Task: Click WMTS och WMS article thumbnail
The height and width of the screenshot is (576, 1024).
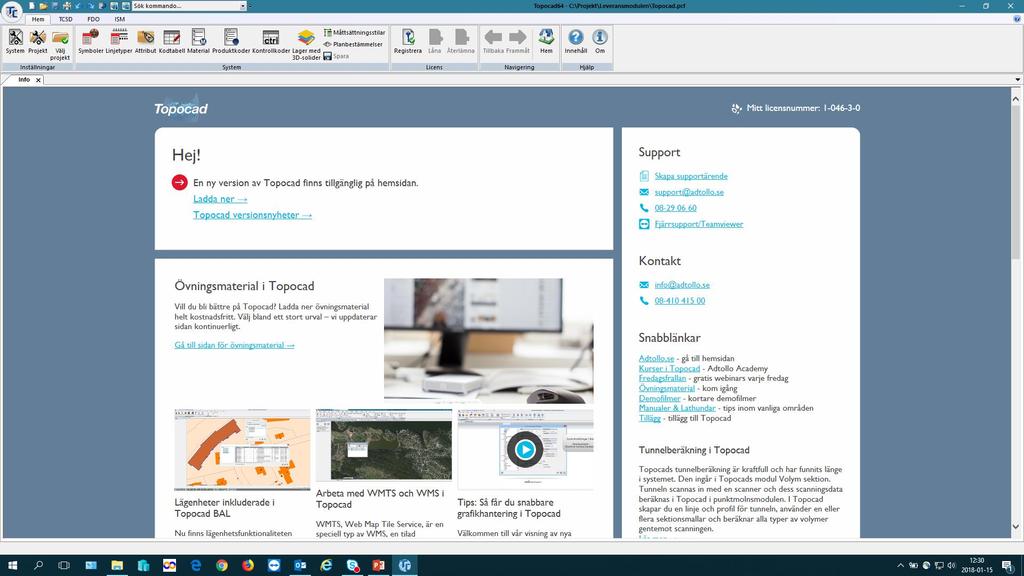Action: click(x=384, y=445)
